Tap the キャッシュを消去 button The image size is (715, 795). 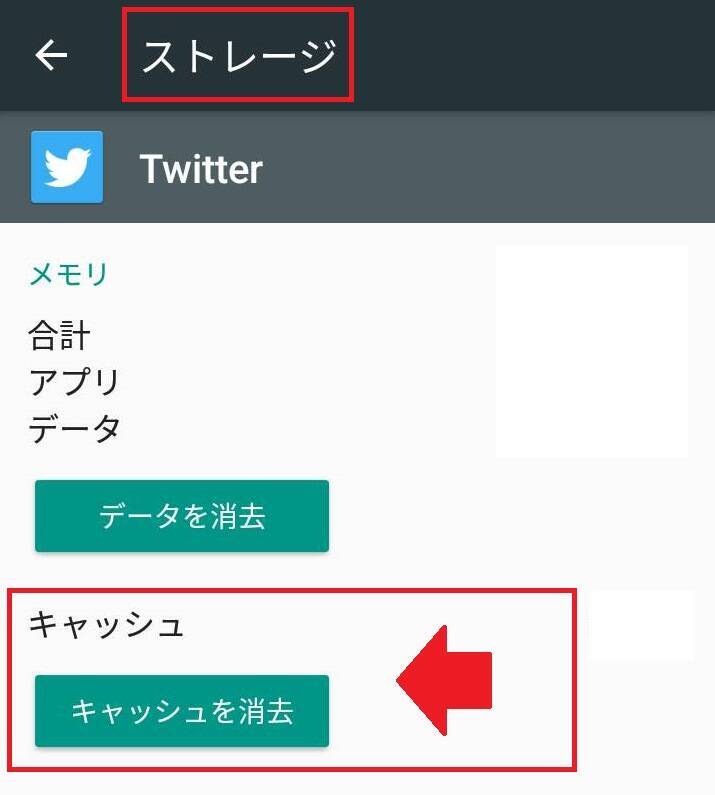(x=182, y=710)
